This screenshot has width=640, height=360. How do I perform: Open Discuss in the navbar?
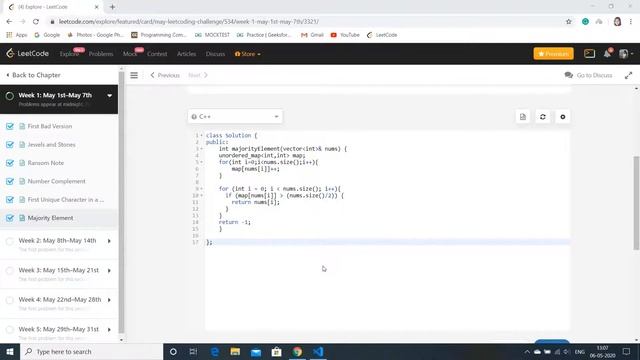216,54
